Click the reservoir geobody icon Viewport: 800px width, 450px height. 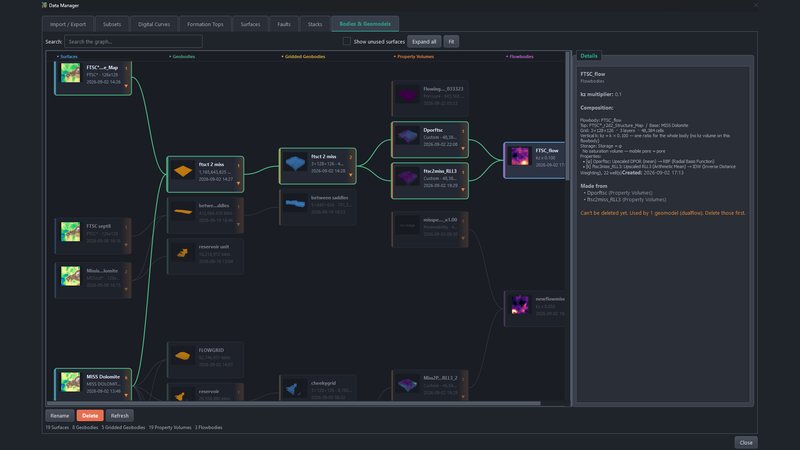(x=180, y=395)
